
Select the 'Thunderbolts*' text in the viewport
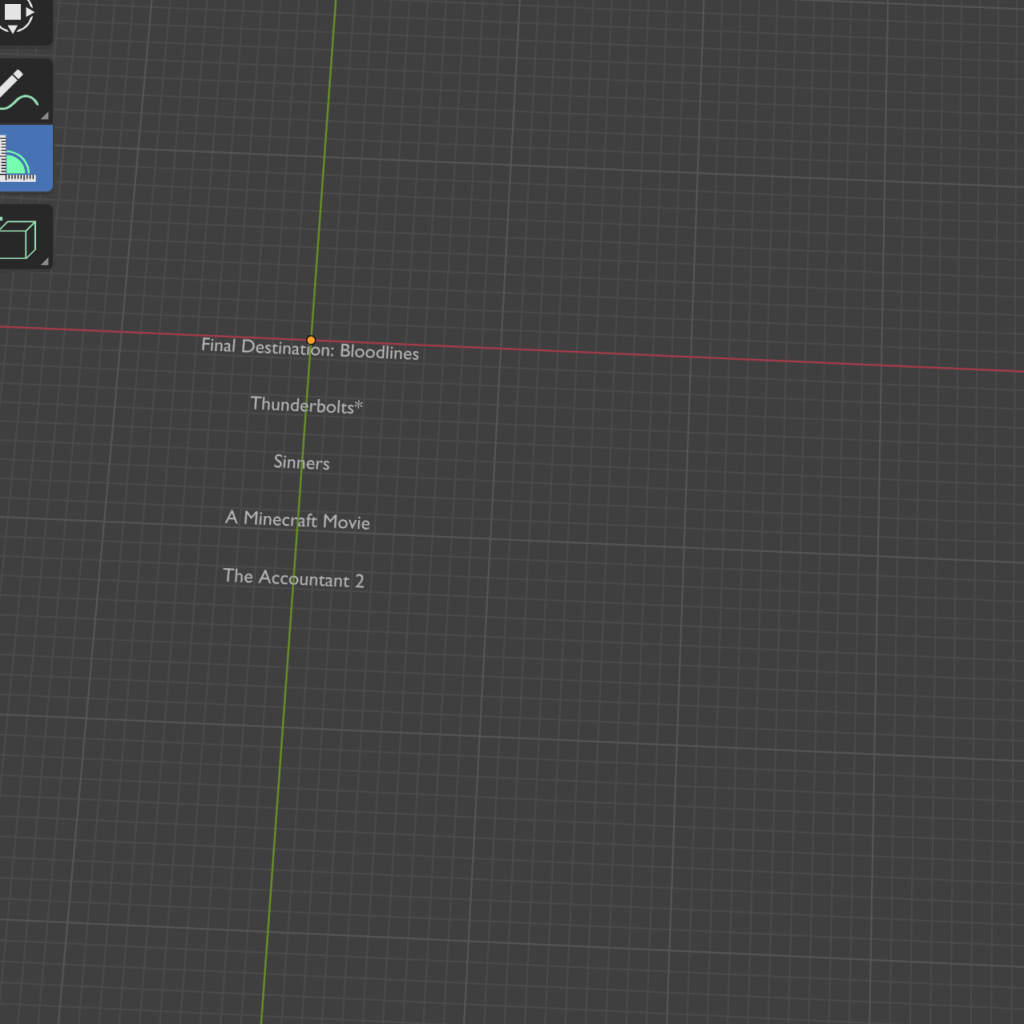(x=306, y=405)
